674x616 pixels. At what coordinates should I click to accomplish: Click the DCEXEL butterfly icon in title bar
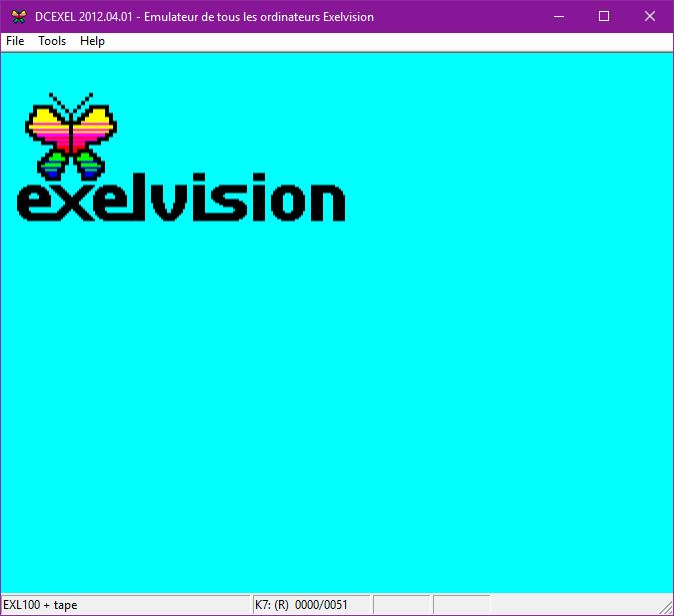[18, 17]
